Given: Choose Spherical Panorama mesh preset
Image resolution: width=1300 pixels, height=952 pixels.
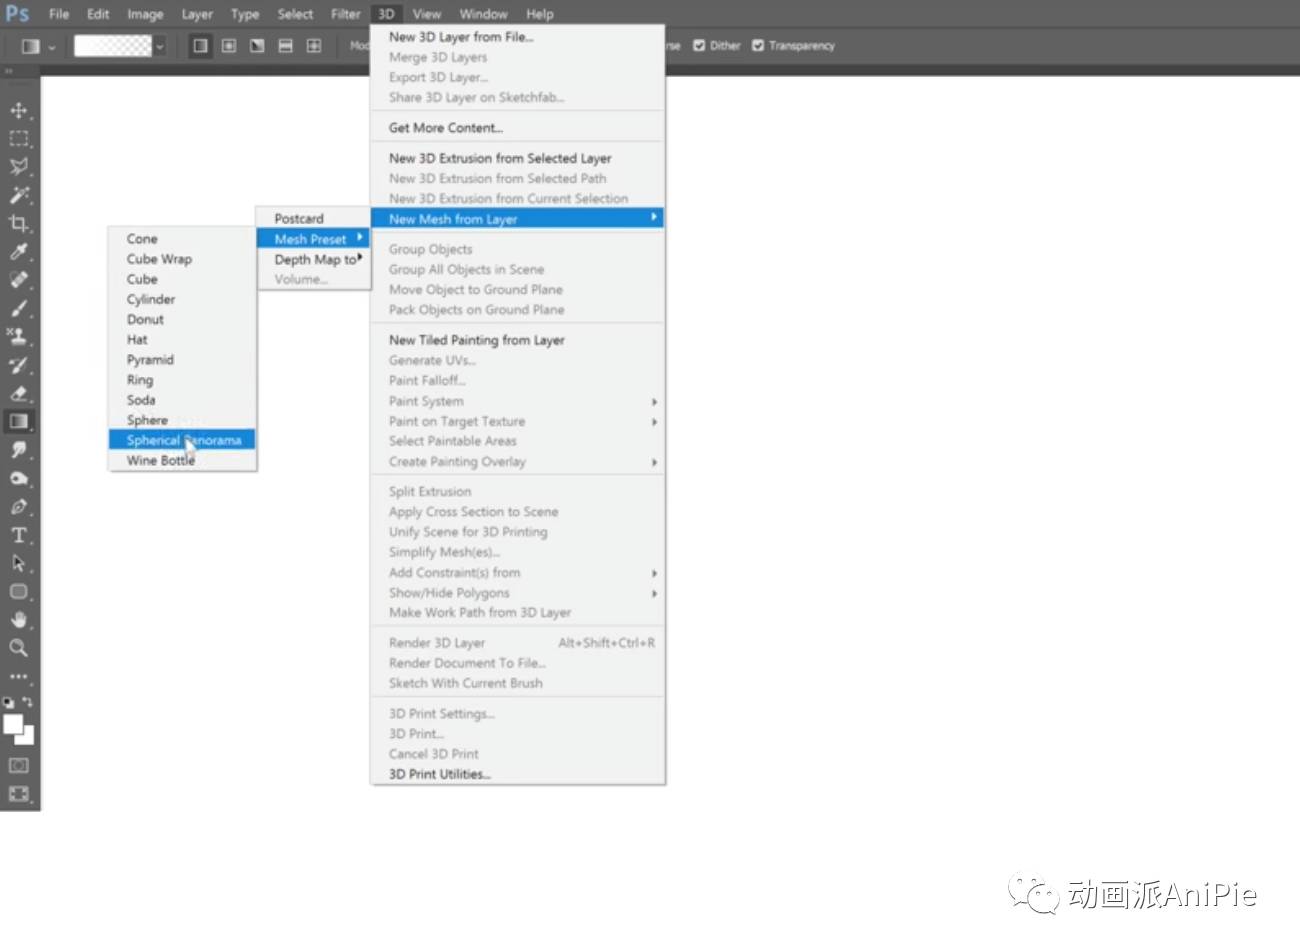Looking at the screenshot, I should pyautogui.click(x=182, y=440).
